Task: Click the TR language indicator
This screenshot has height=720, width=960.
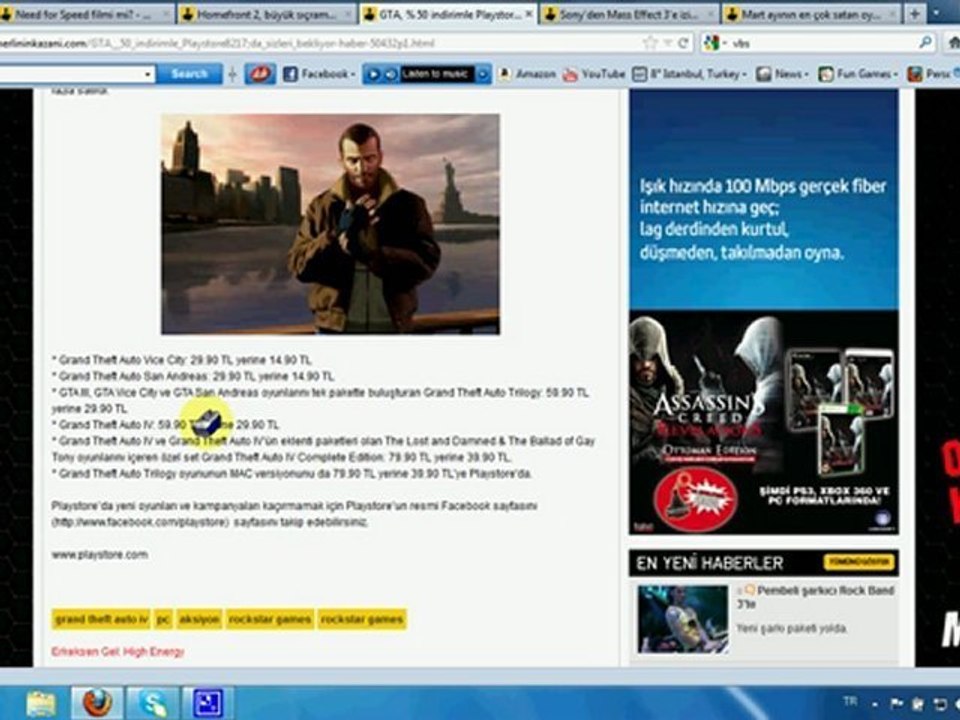Action: (x=850, y=702)
